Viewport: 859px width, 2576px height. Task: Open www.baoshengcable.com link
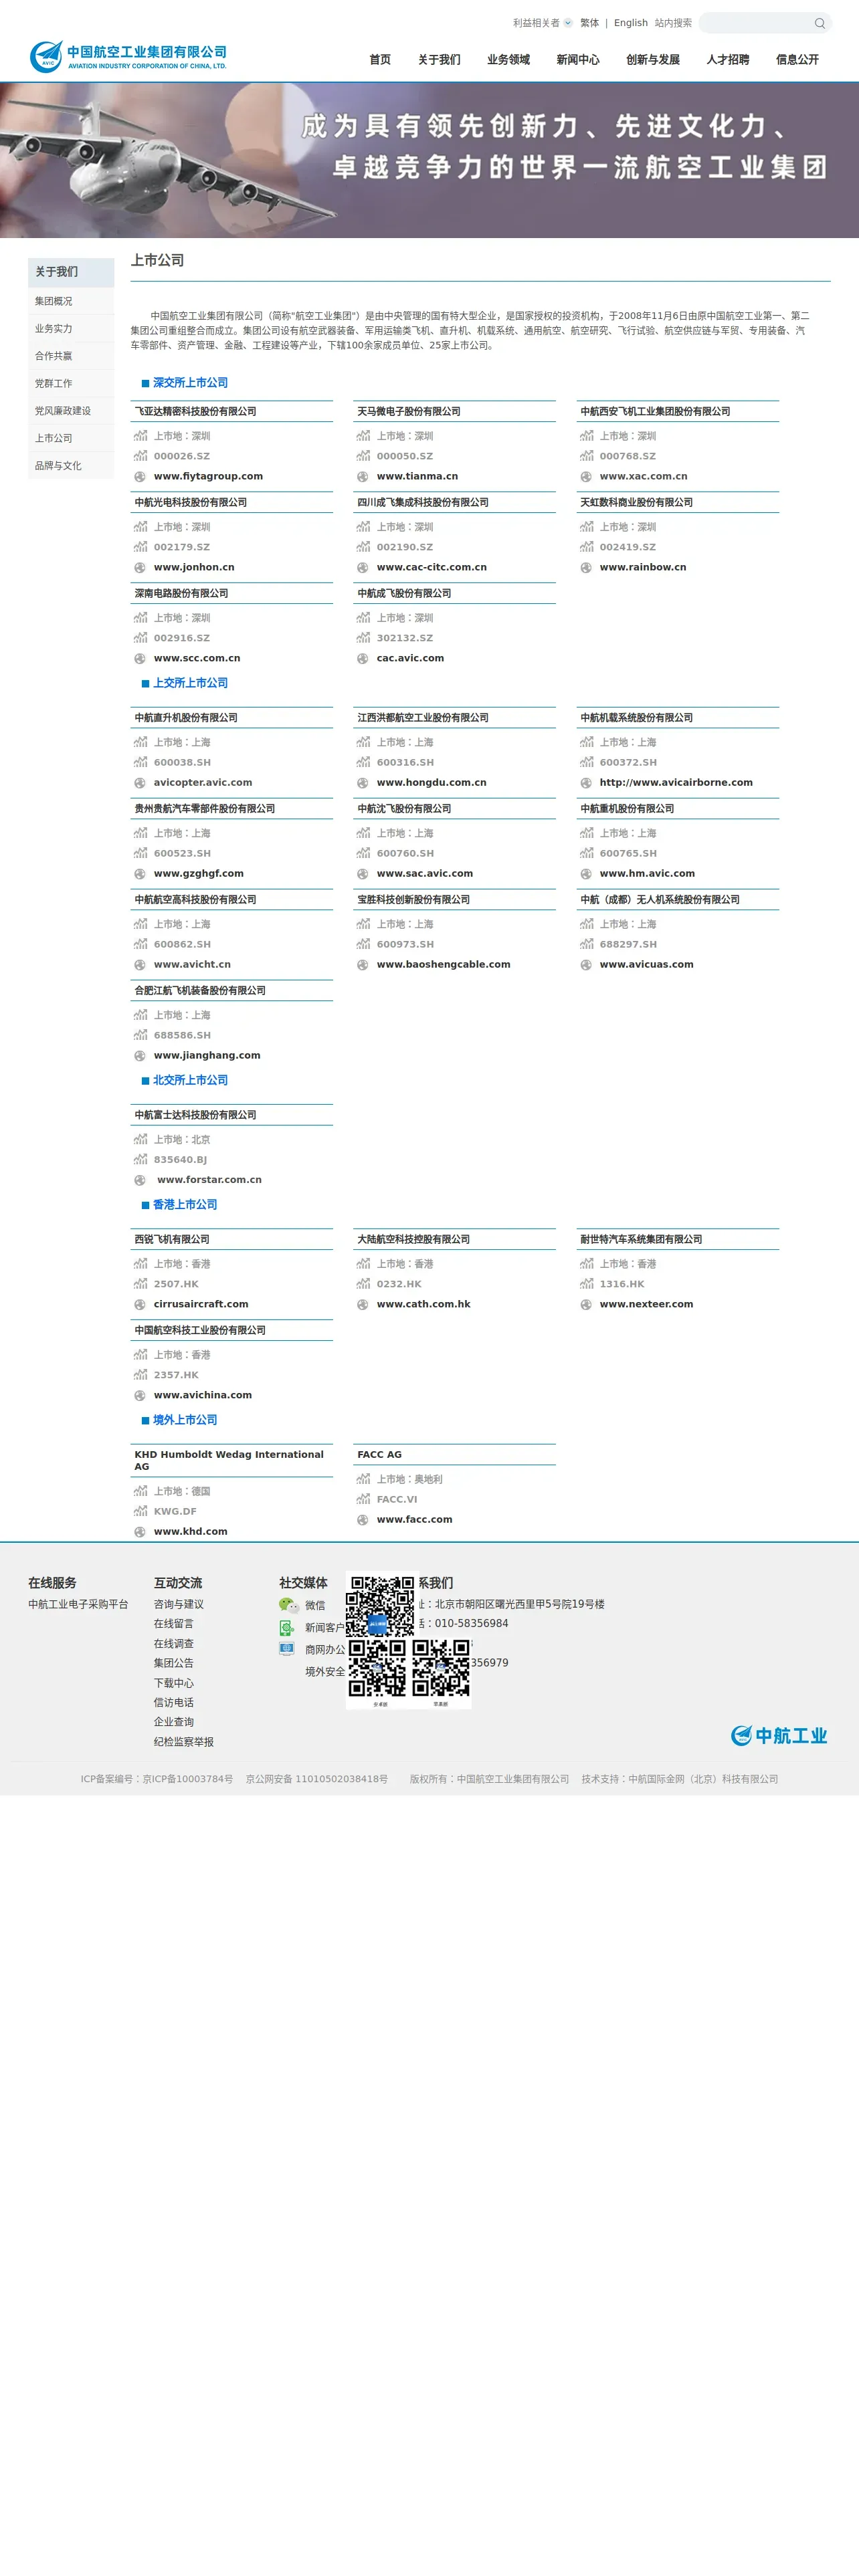coord(444,965)
